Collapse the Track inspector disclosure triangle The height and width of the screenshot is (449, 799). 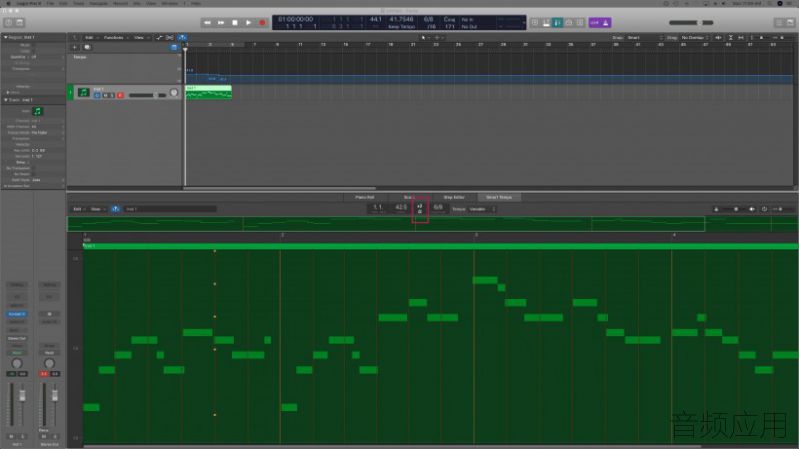(6, 100)
